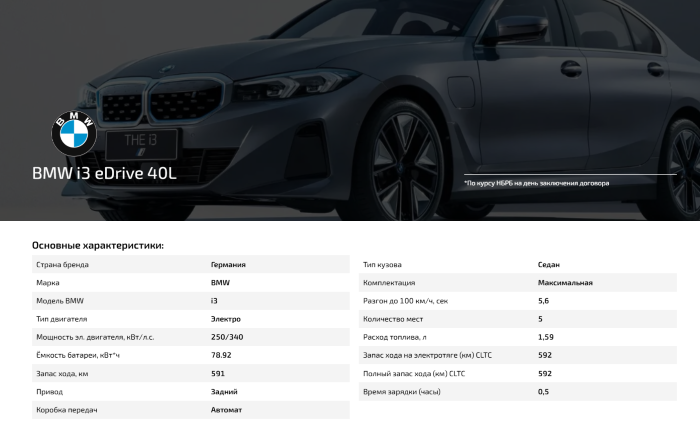Viewport: 700px width, 432px height.
Task: Click the Модель BMW label
Action: pyautogui.click(x=60, y=301)
